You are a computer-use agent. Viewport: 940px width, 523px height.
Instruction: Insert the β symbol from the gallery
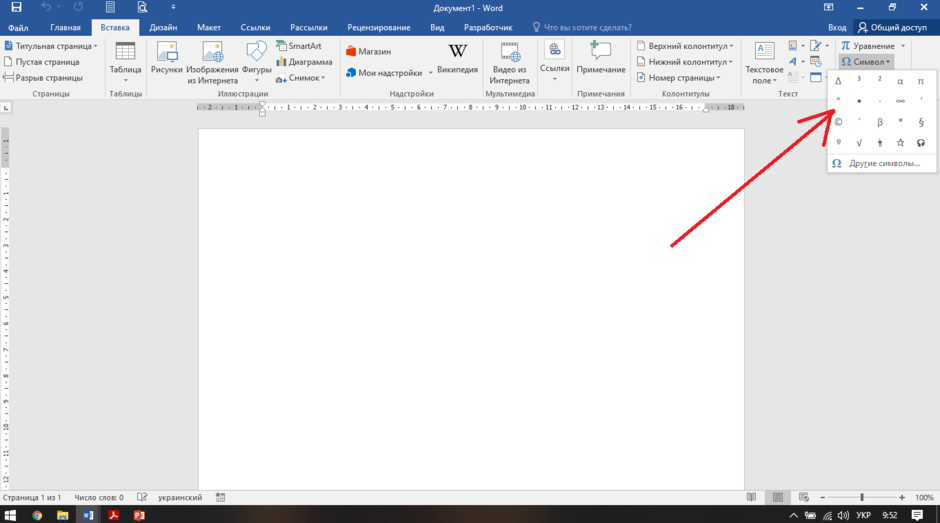pos(879,122)
